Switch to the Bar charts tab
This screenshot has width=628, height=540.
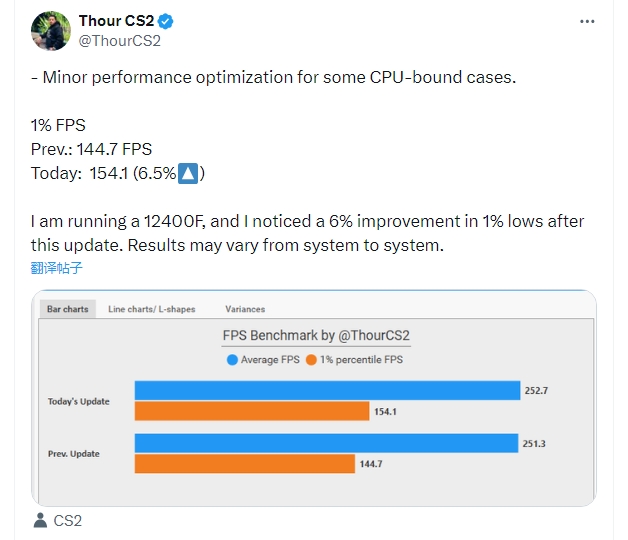(x=68, y=309)
